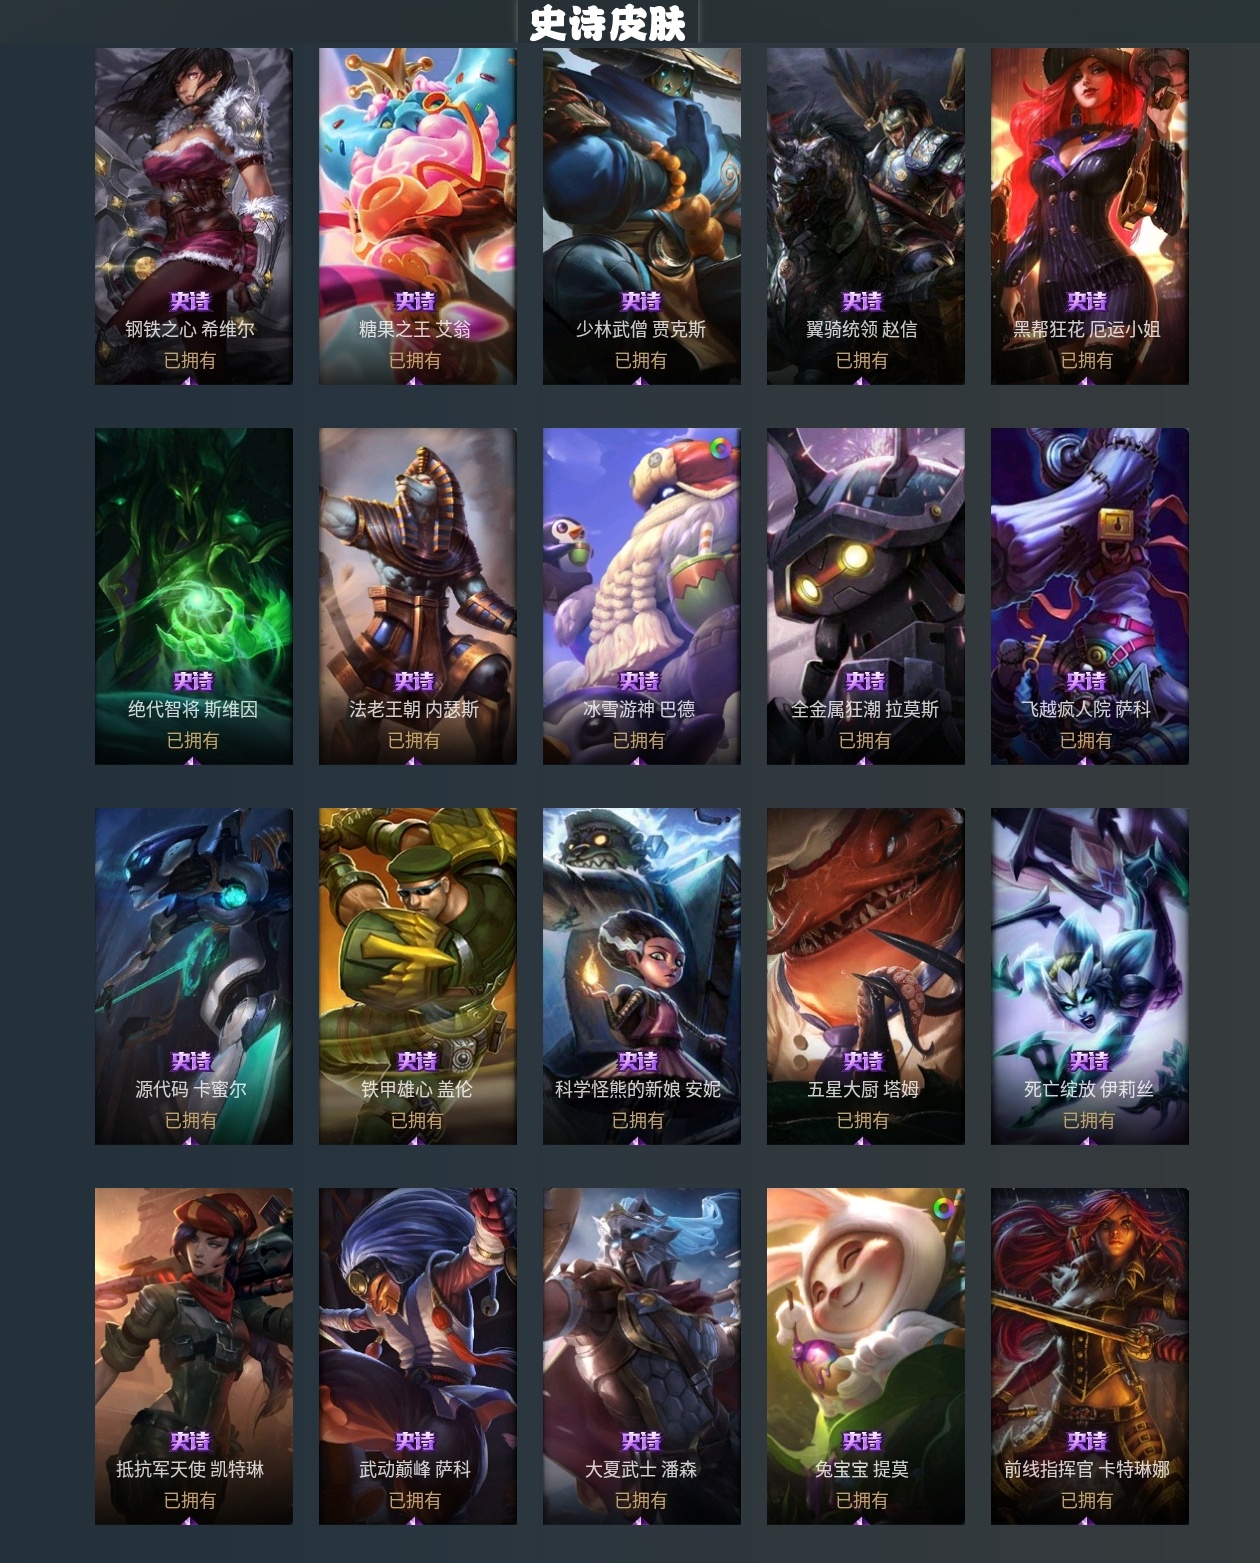Click the 少林武僧 贾克斯 skin card
The image size is (1260, 1563).
point(642,216)
